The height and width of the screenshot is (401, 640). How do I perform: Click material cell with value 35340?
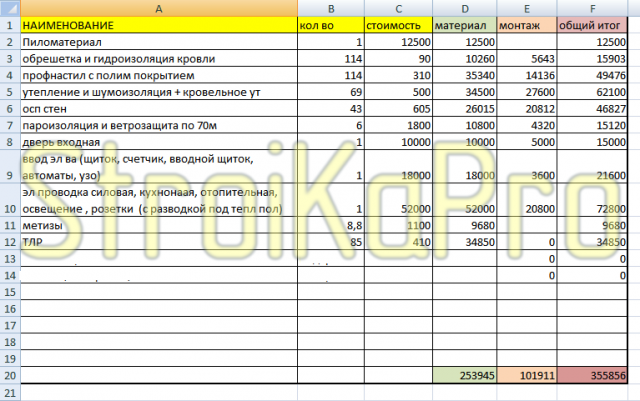click(x=464, y=76)
